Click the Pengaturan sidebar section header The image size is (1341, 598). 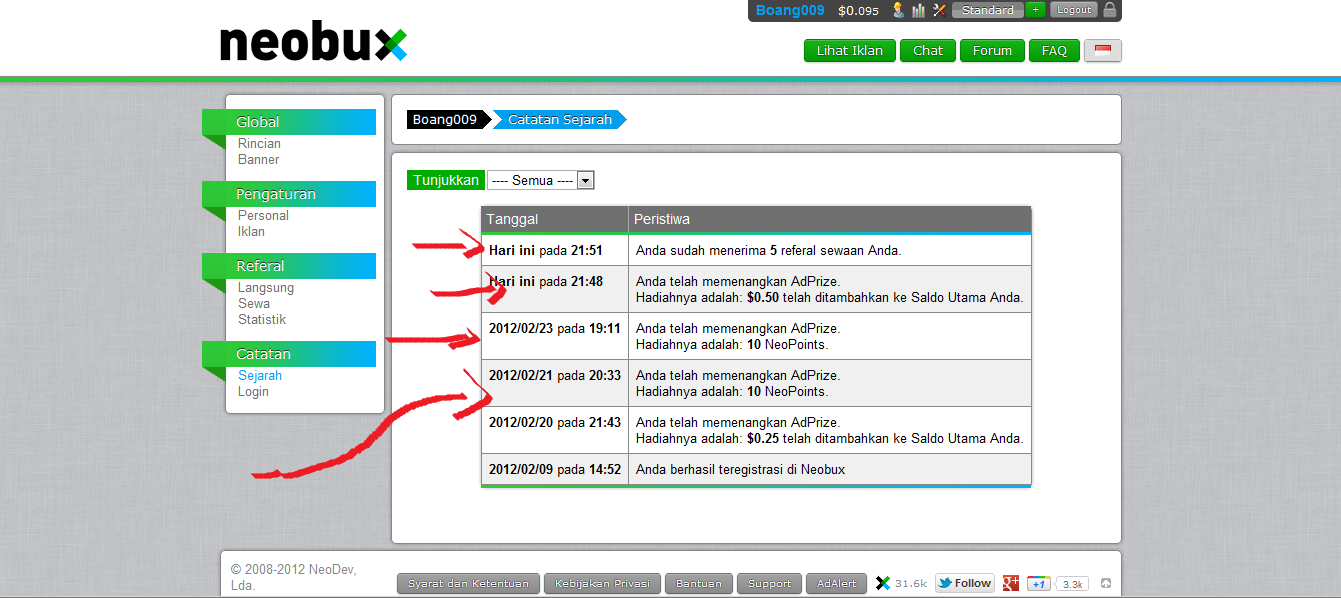[289, 194]
